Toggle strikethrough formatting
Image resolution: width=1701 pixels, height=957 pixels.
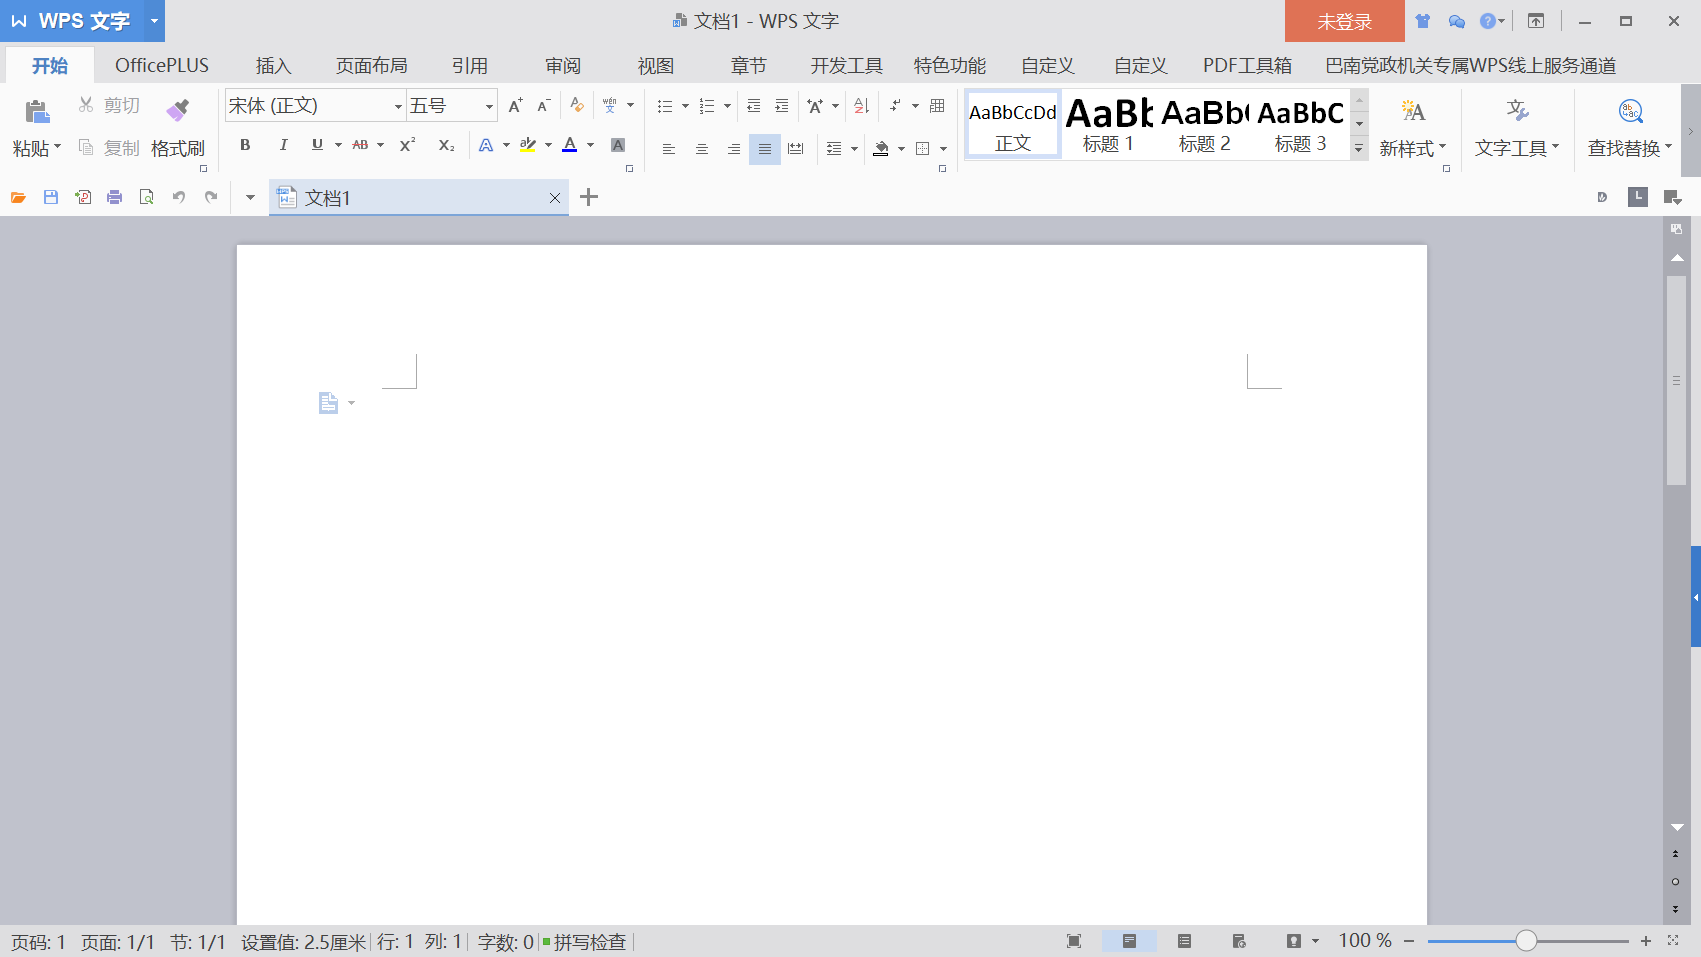pyautogui.click(x=360, y=145)
